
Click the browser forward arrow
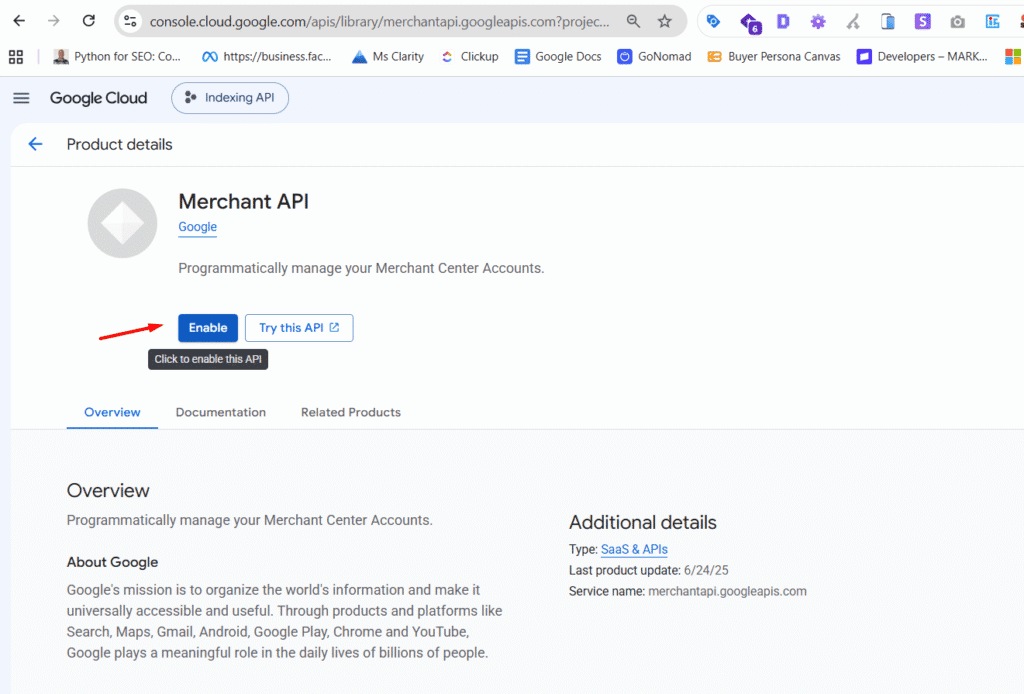click(54, 21)
